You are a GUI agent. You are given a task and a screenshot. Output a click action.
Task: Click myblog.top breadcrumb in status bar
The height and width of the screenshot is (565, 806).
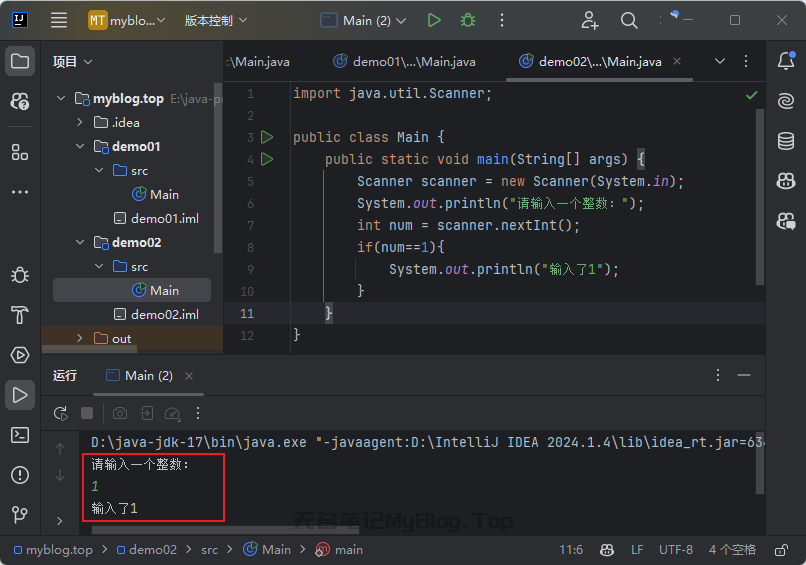[53, 550]
